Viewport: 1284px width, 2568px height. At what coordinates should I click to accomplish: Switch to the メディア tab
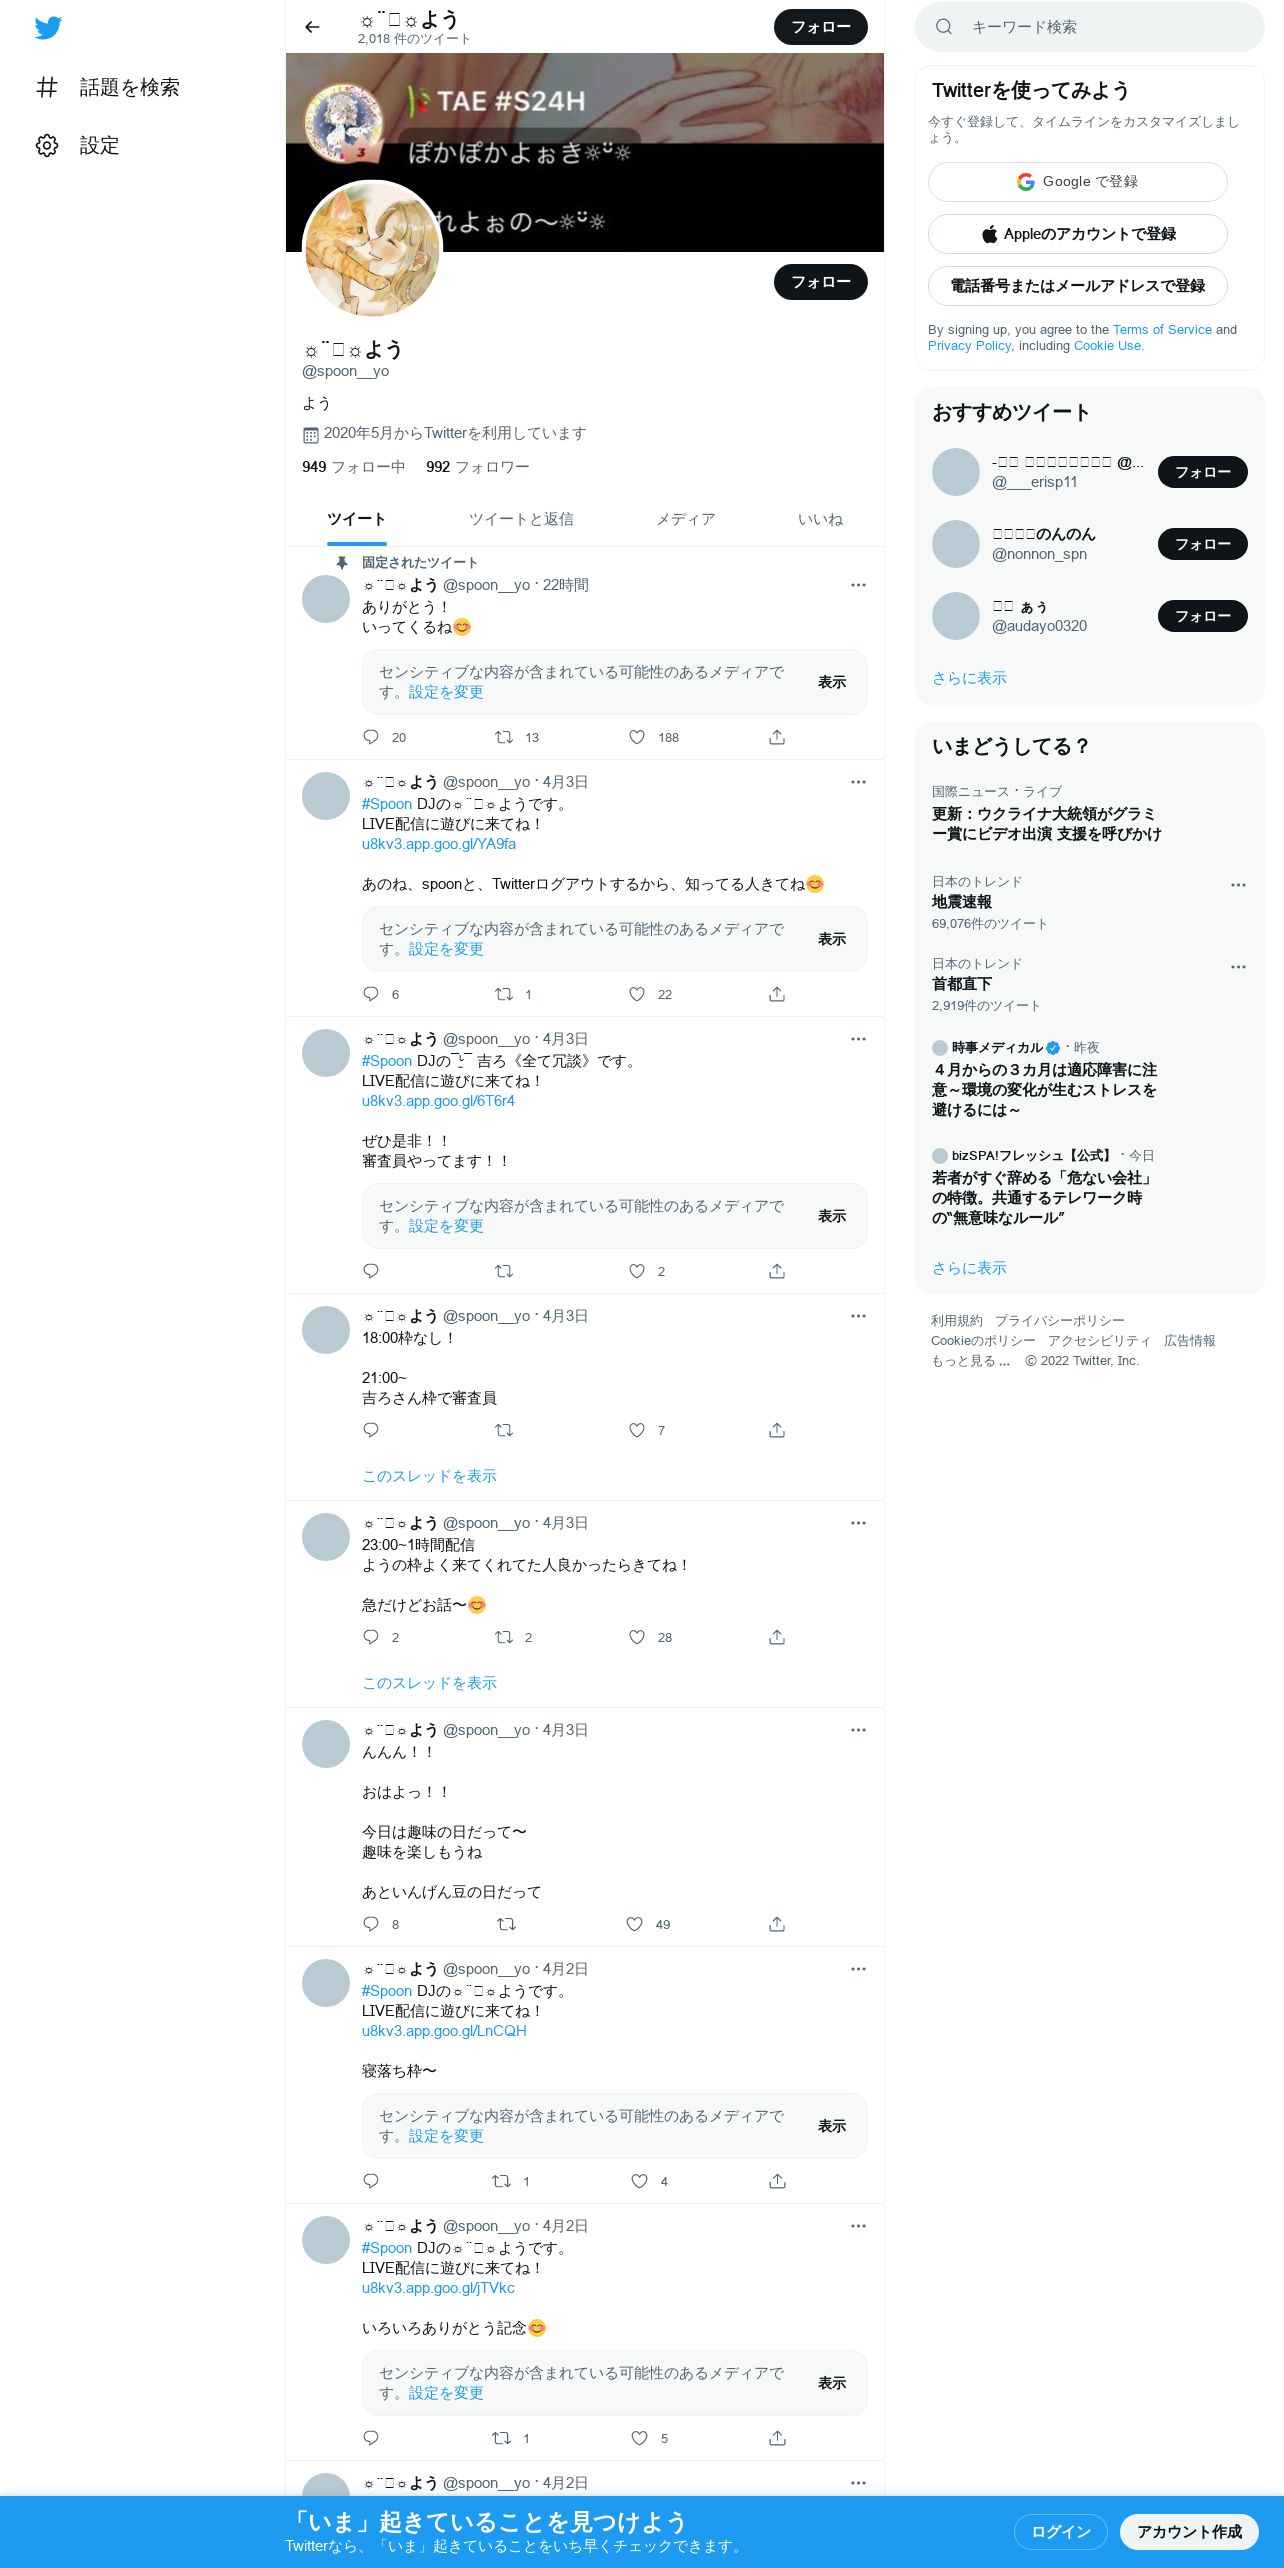click(x=686, y=519)
